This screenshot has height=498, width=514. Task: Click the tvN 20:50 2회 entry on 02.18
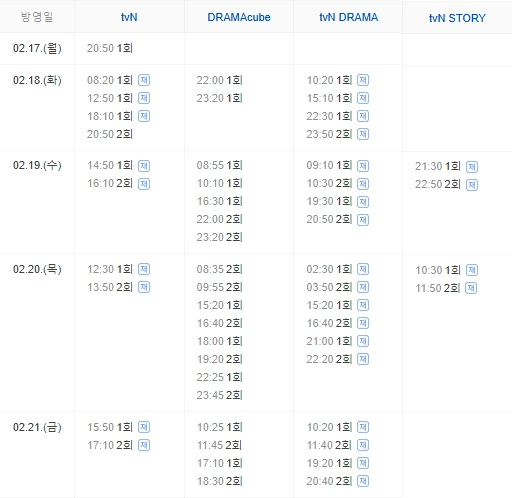[x=110, y=134]
